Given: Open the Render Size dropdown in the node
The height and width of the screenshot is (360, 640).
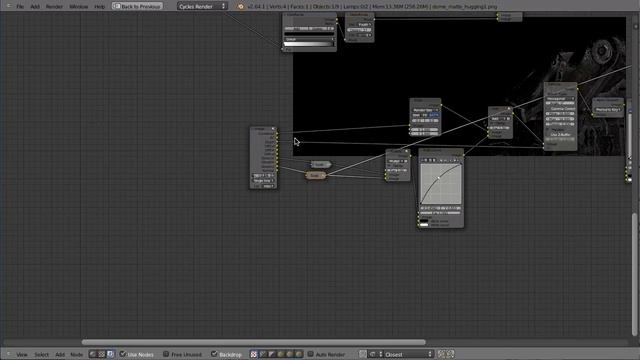Looking at the screenshot, I should click(425, 110).
